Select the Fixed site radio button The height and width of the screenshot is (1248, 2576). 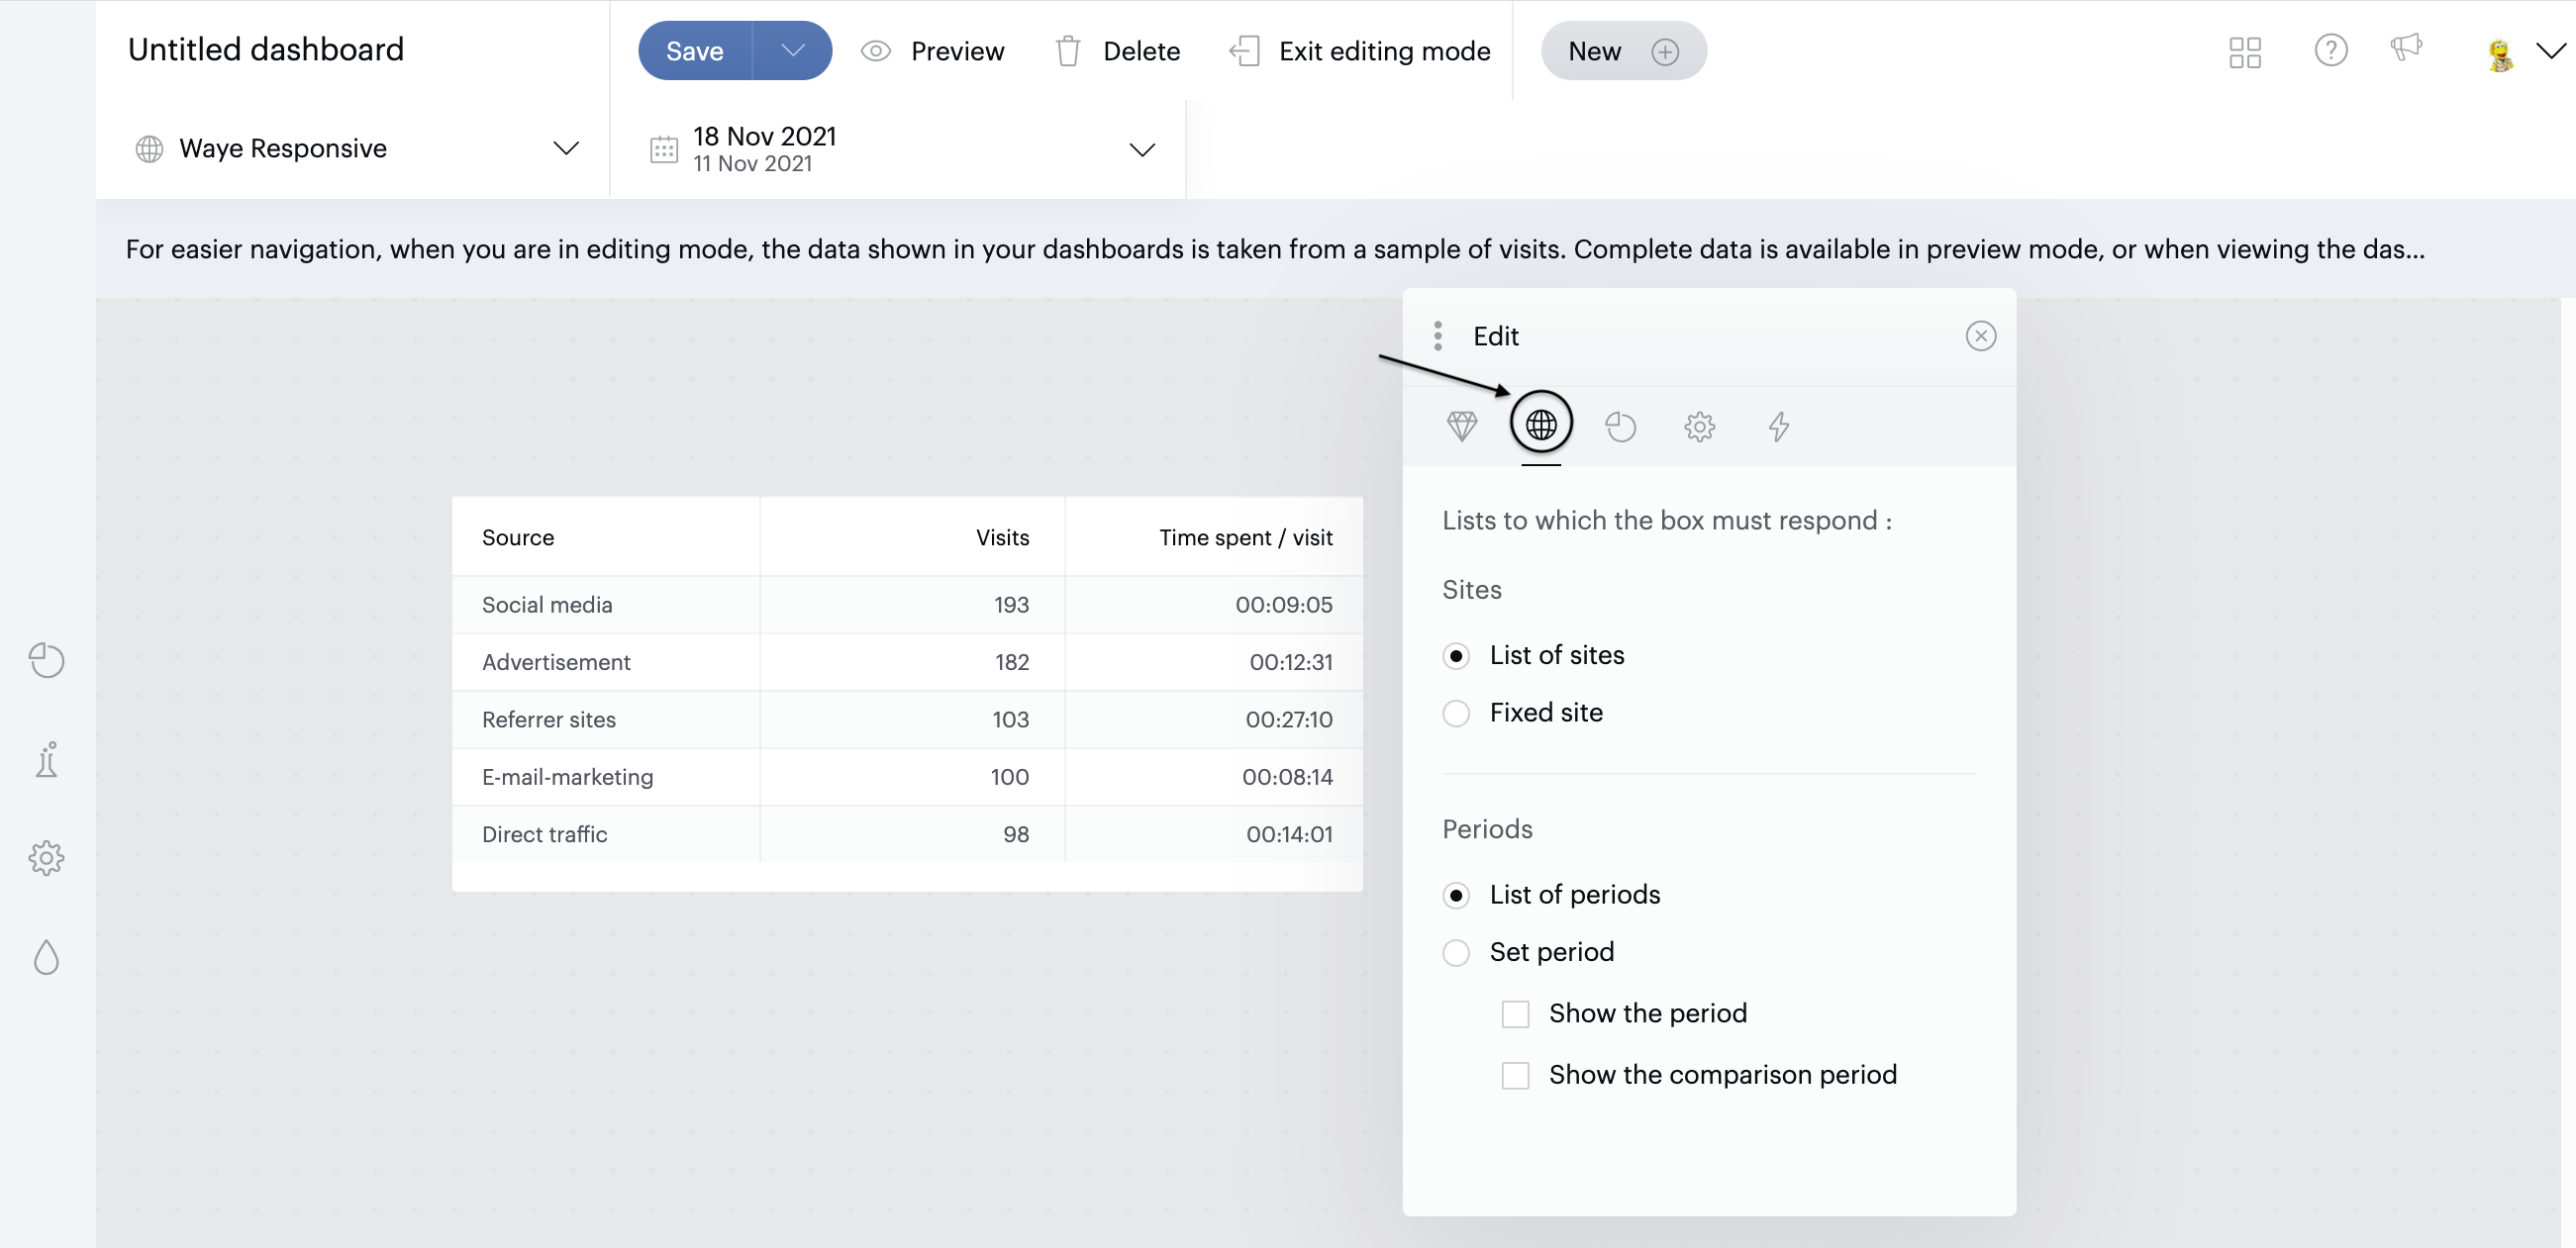point(1456,713)
